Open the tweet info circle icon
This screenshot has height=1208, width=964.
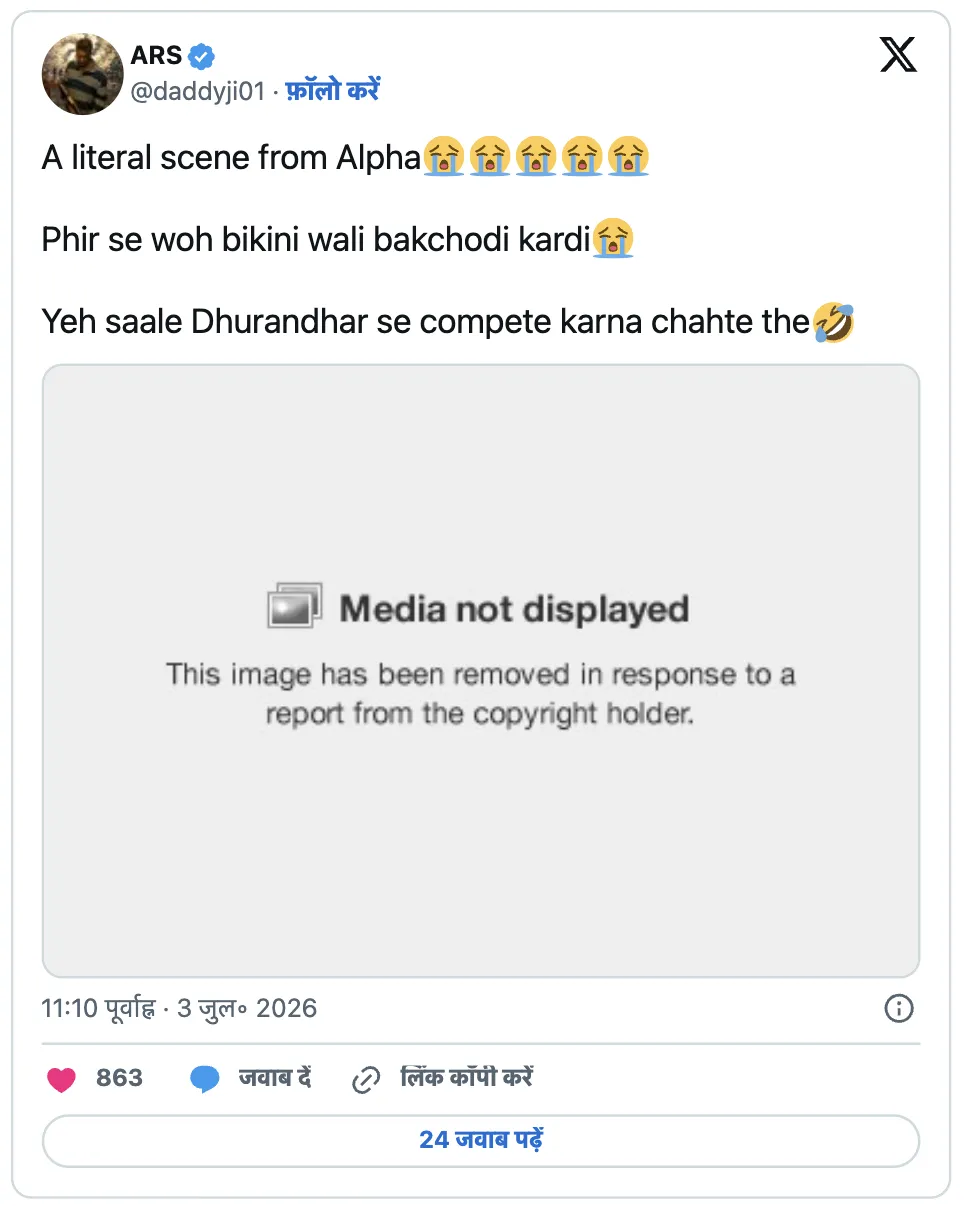coord(899,1008)
